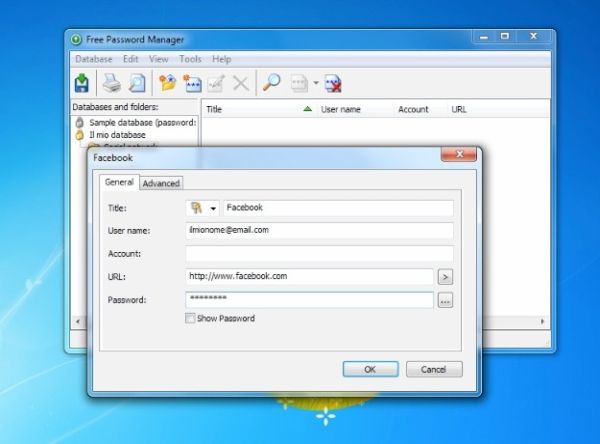The height and width of the screenshot is (444, 600).
Task: Click the copy password toolbar icon
Action: 299,83
